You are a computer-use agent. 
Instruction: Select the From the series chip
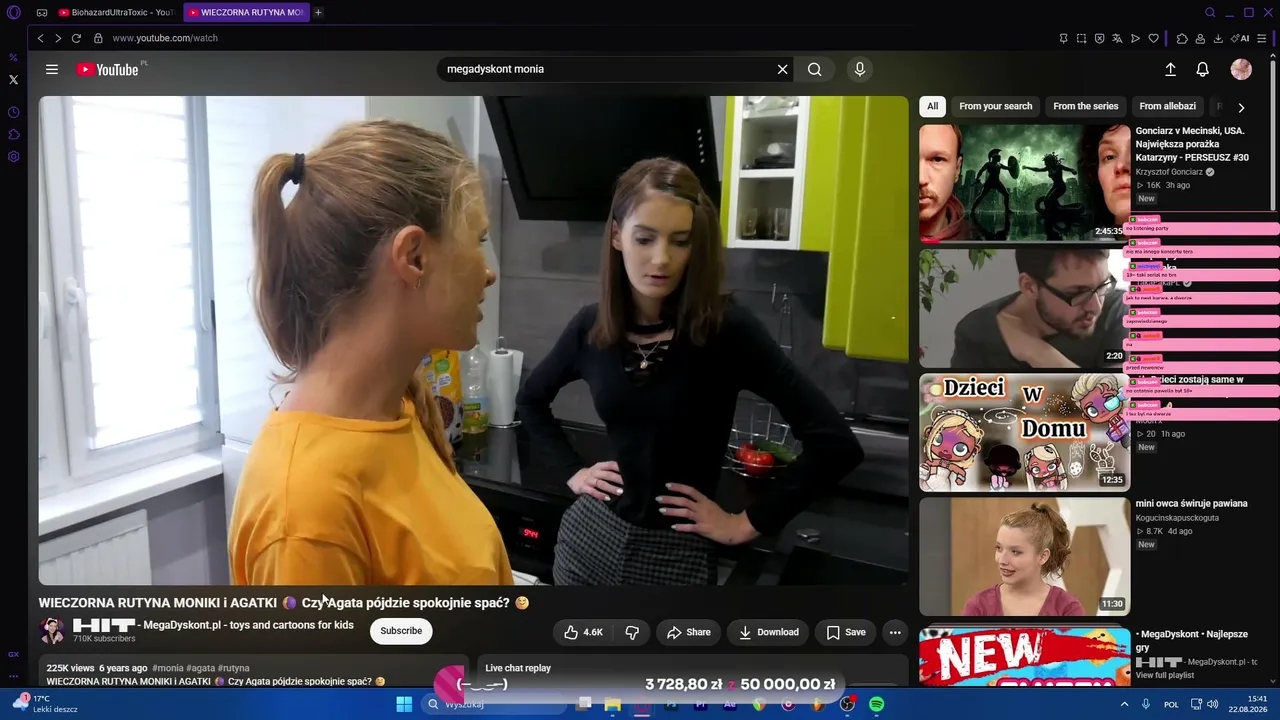click(1086, 106)
